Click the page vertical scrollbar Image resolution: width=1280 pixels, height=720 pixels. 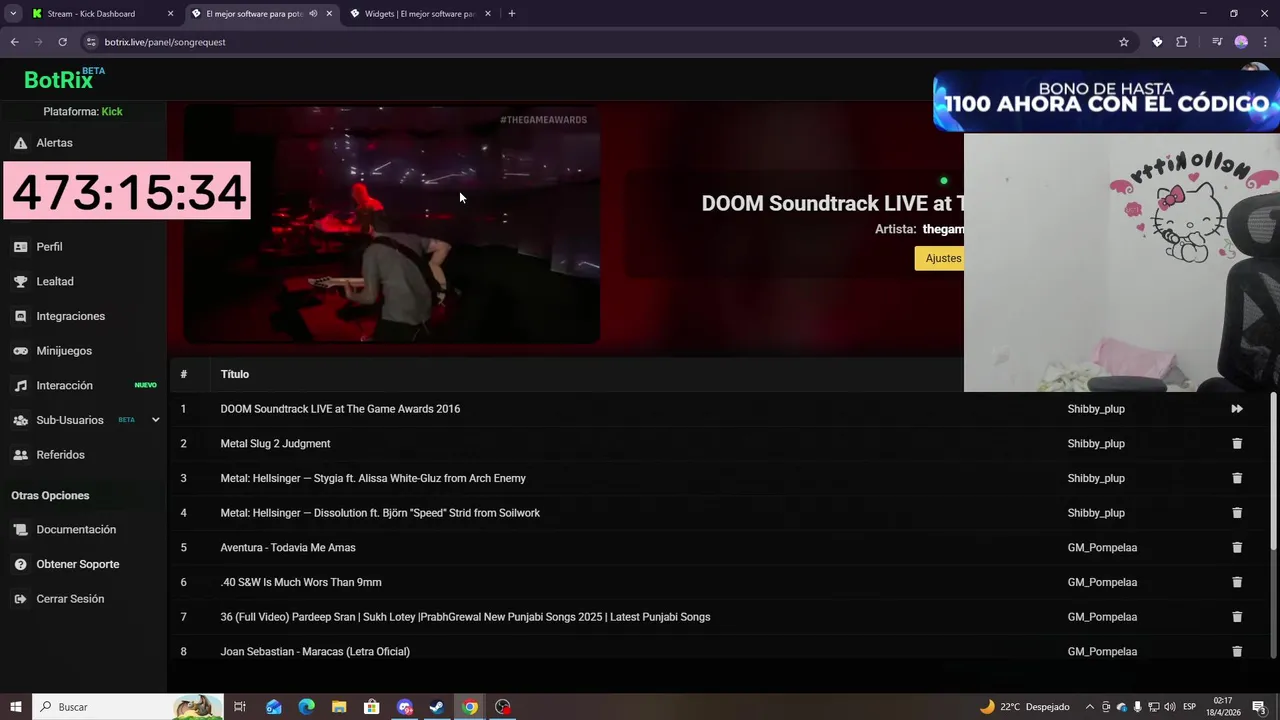[1274, 470]
